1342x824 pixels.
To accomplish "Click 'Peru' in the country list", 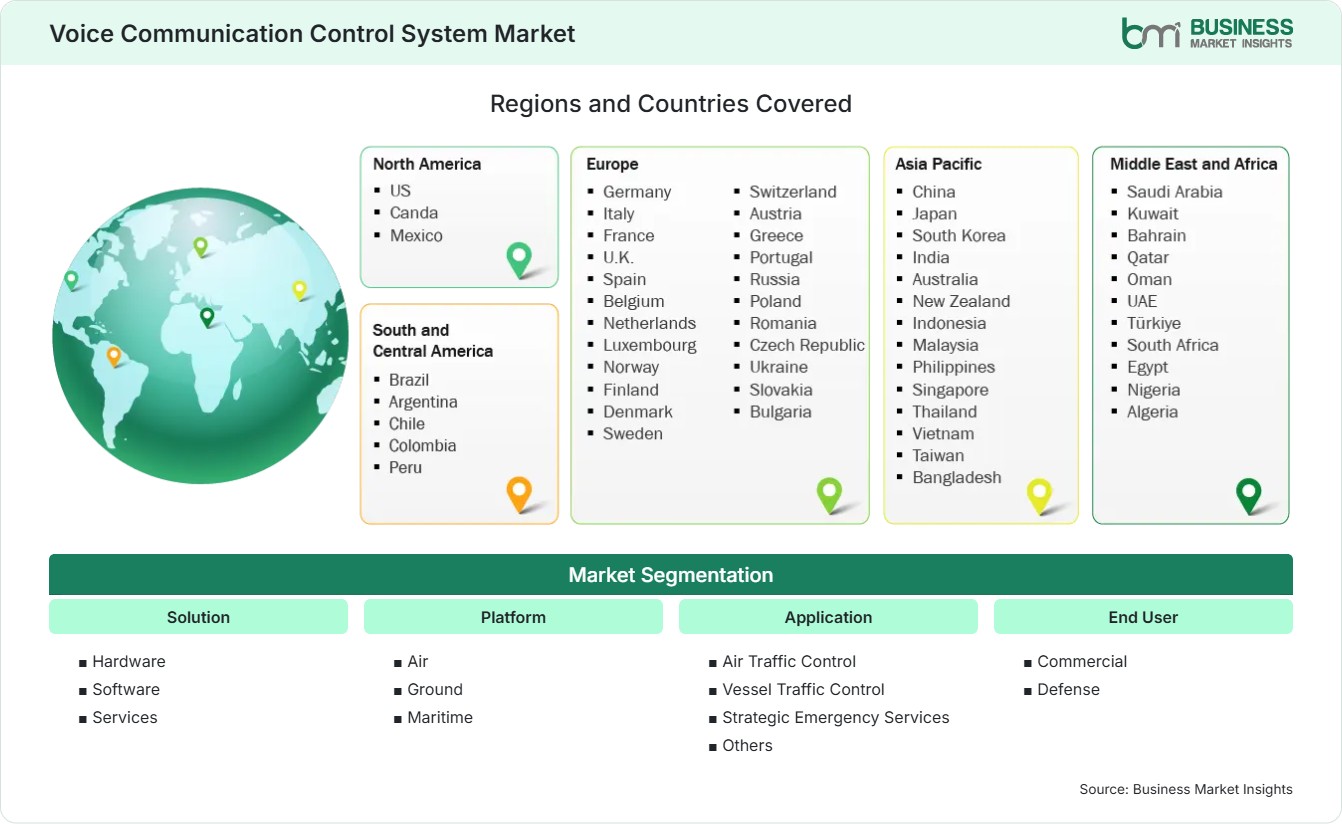I will point(405,468).
